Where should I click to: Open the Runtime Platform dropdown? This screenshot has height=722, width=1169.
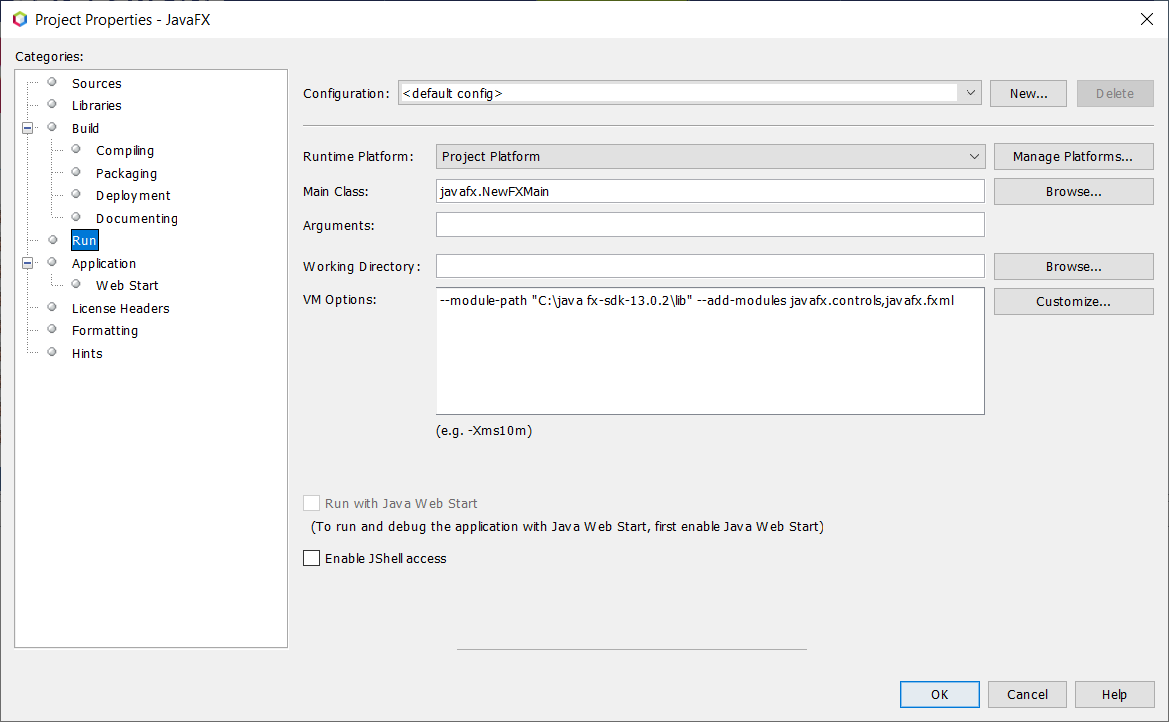pos(974,157)
